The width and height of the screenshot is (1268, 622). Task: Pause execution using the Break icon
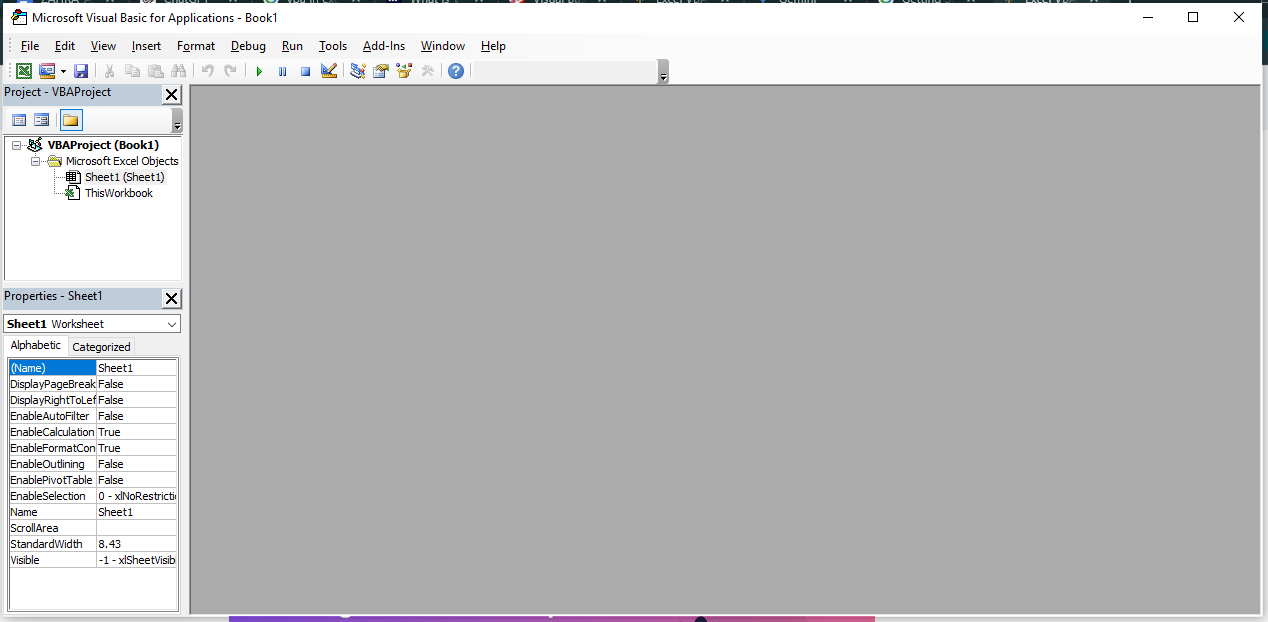282,70
